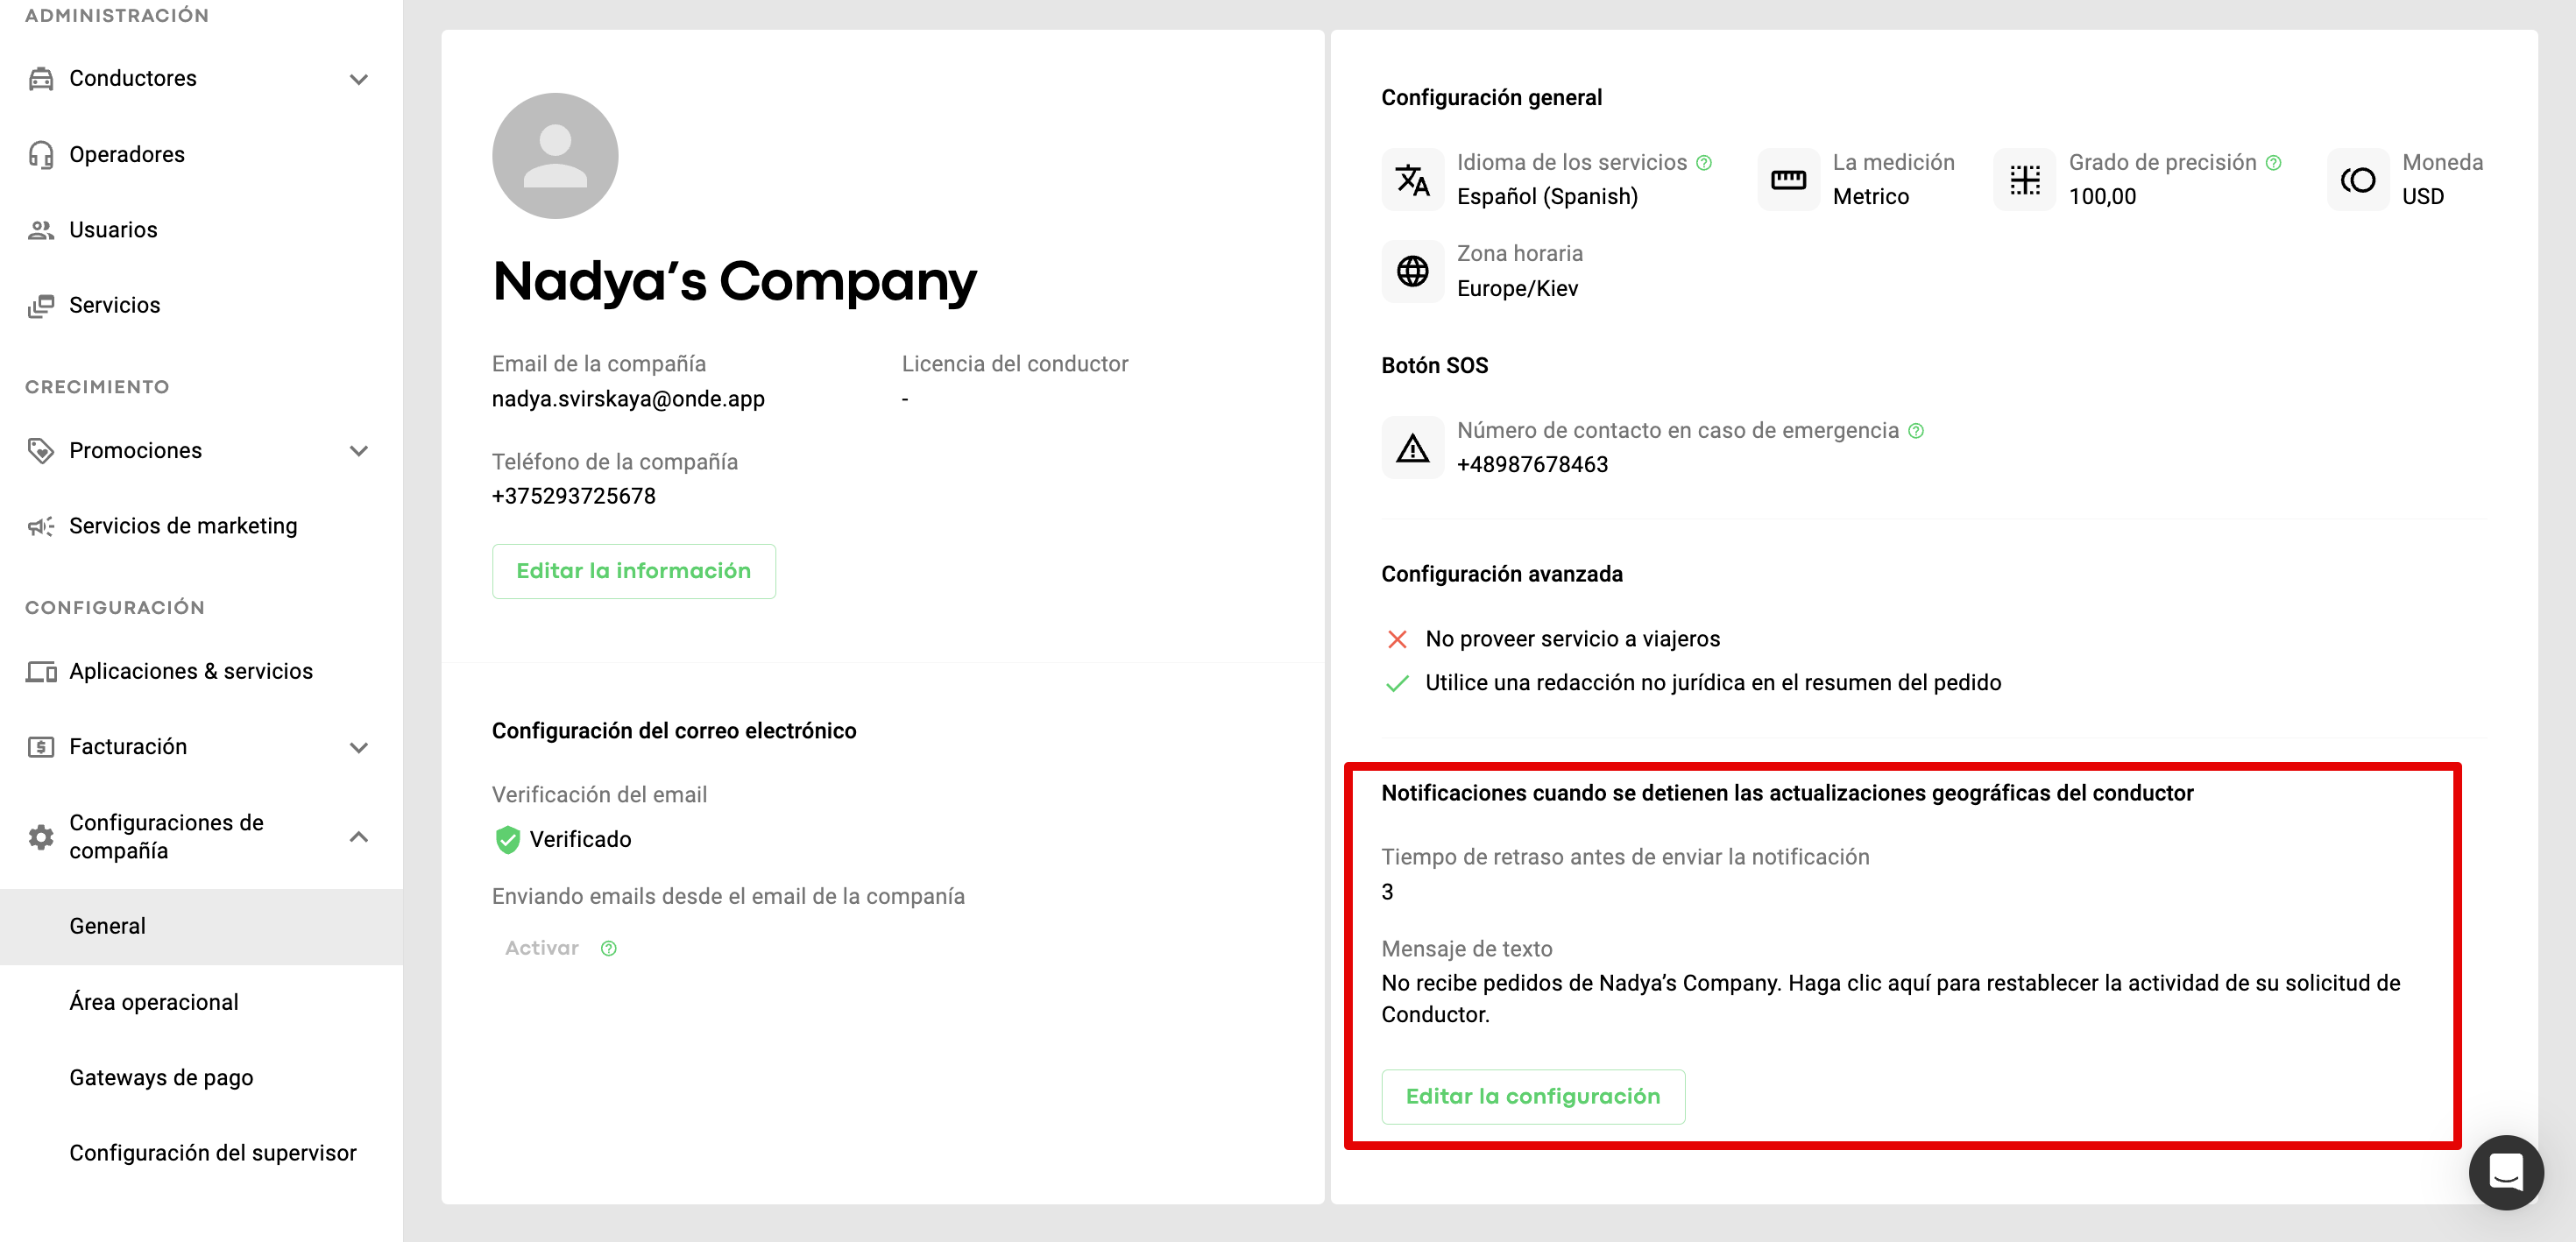Click the SOS warning triangle icon
Screen dimensions: 2576x1242
(1412, 448)
